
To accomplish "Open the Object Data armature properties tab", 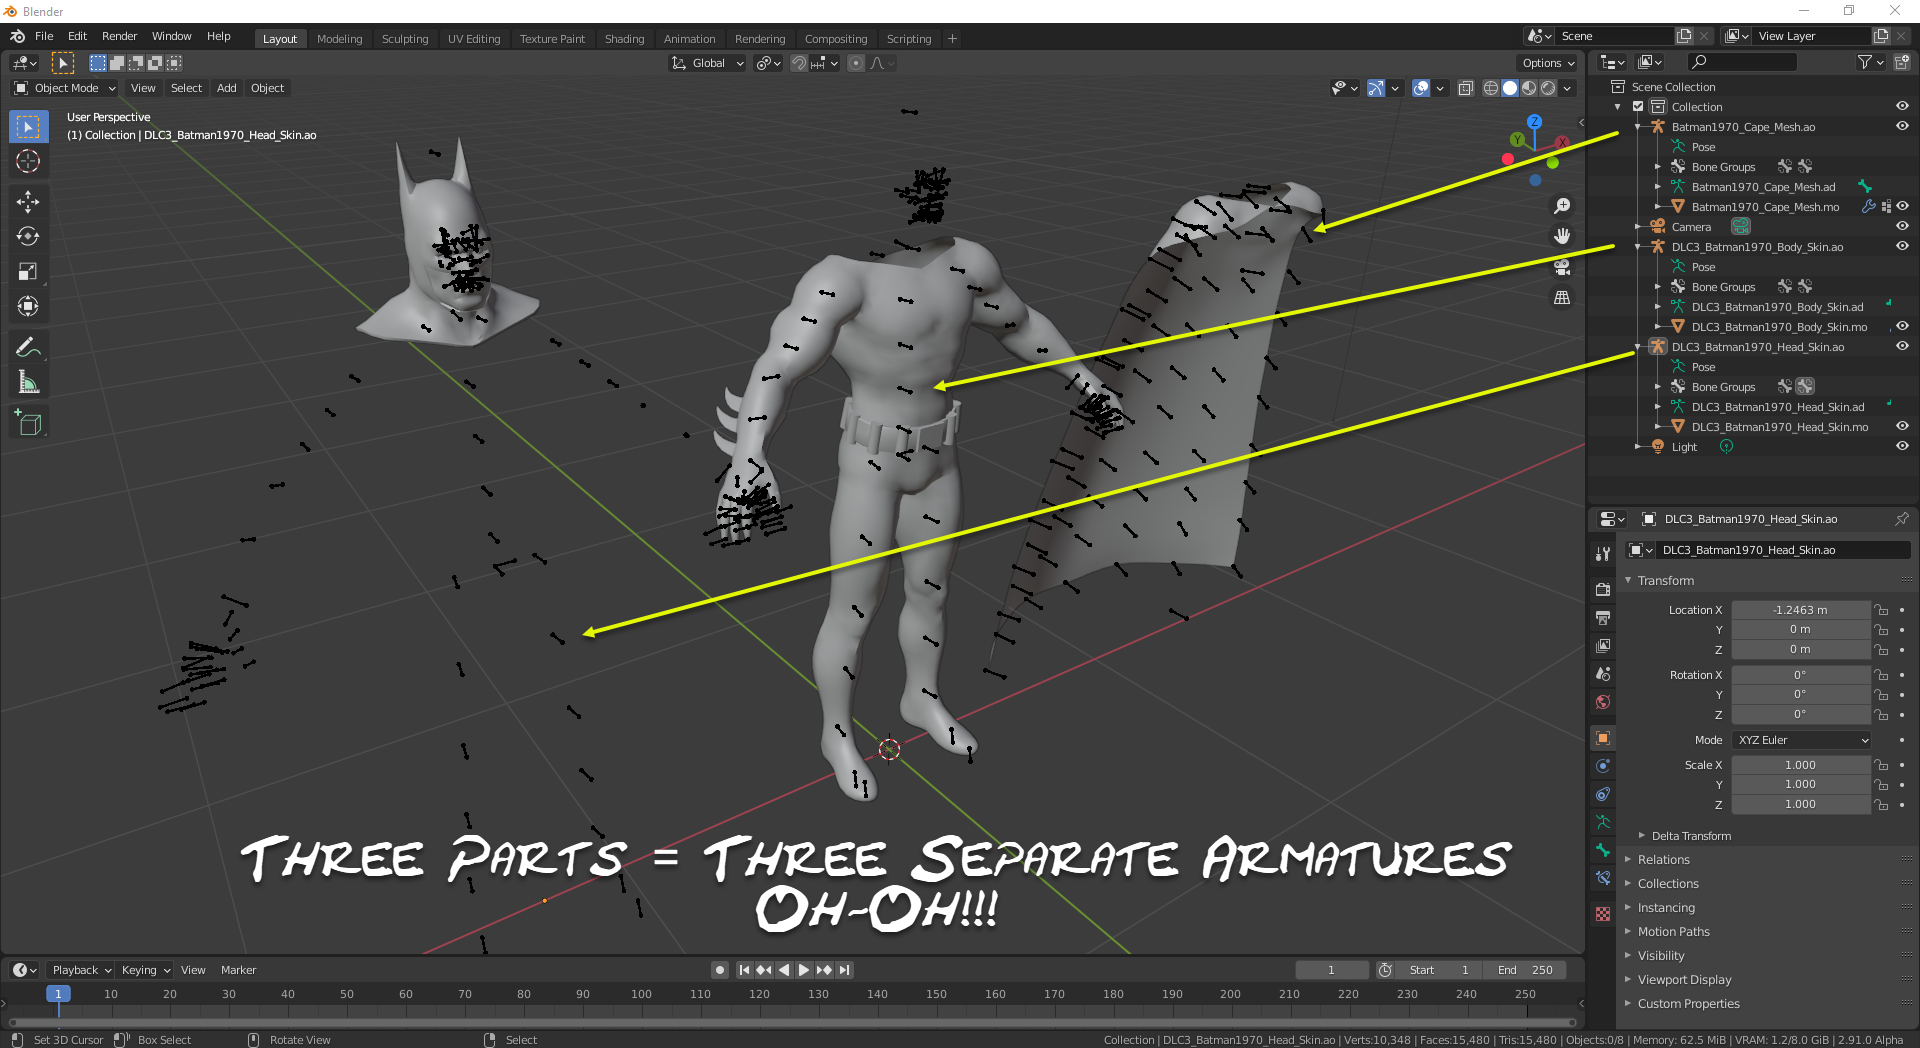I will 1603,822.
